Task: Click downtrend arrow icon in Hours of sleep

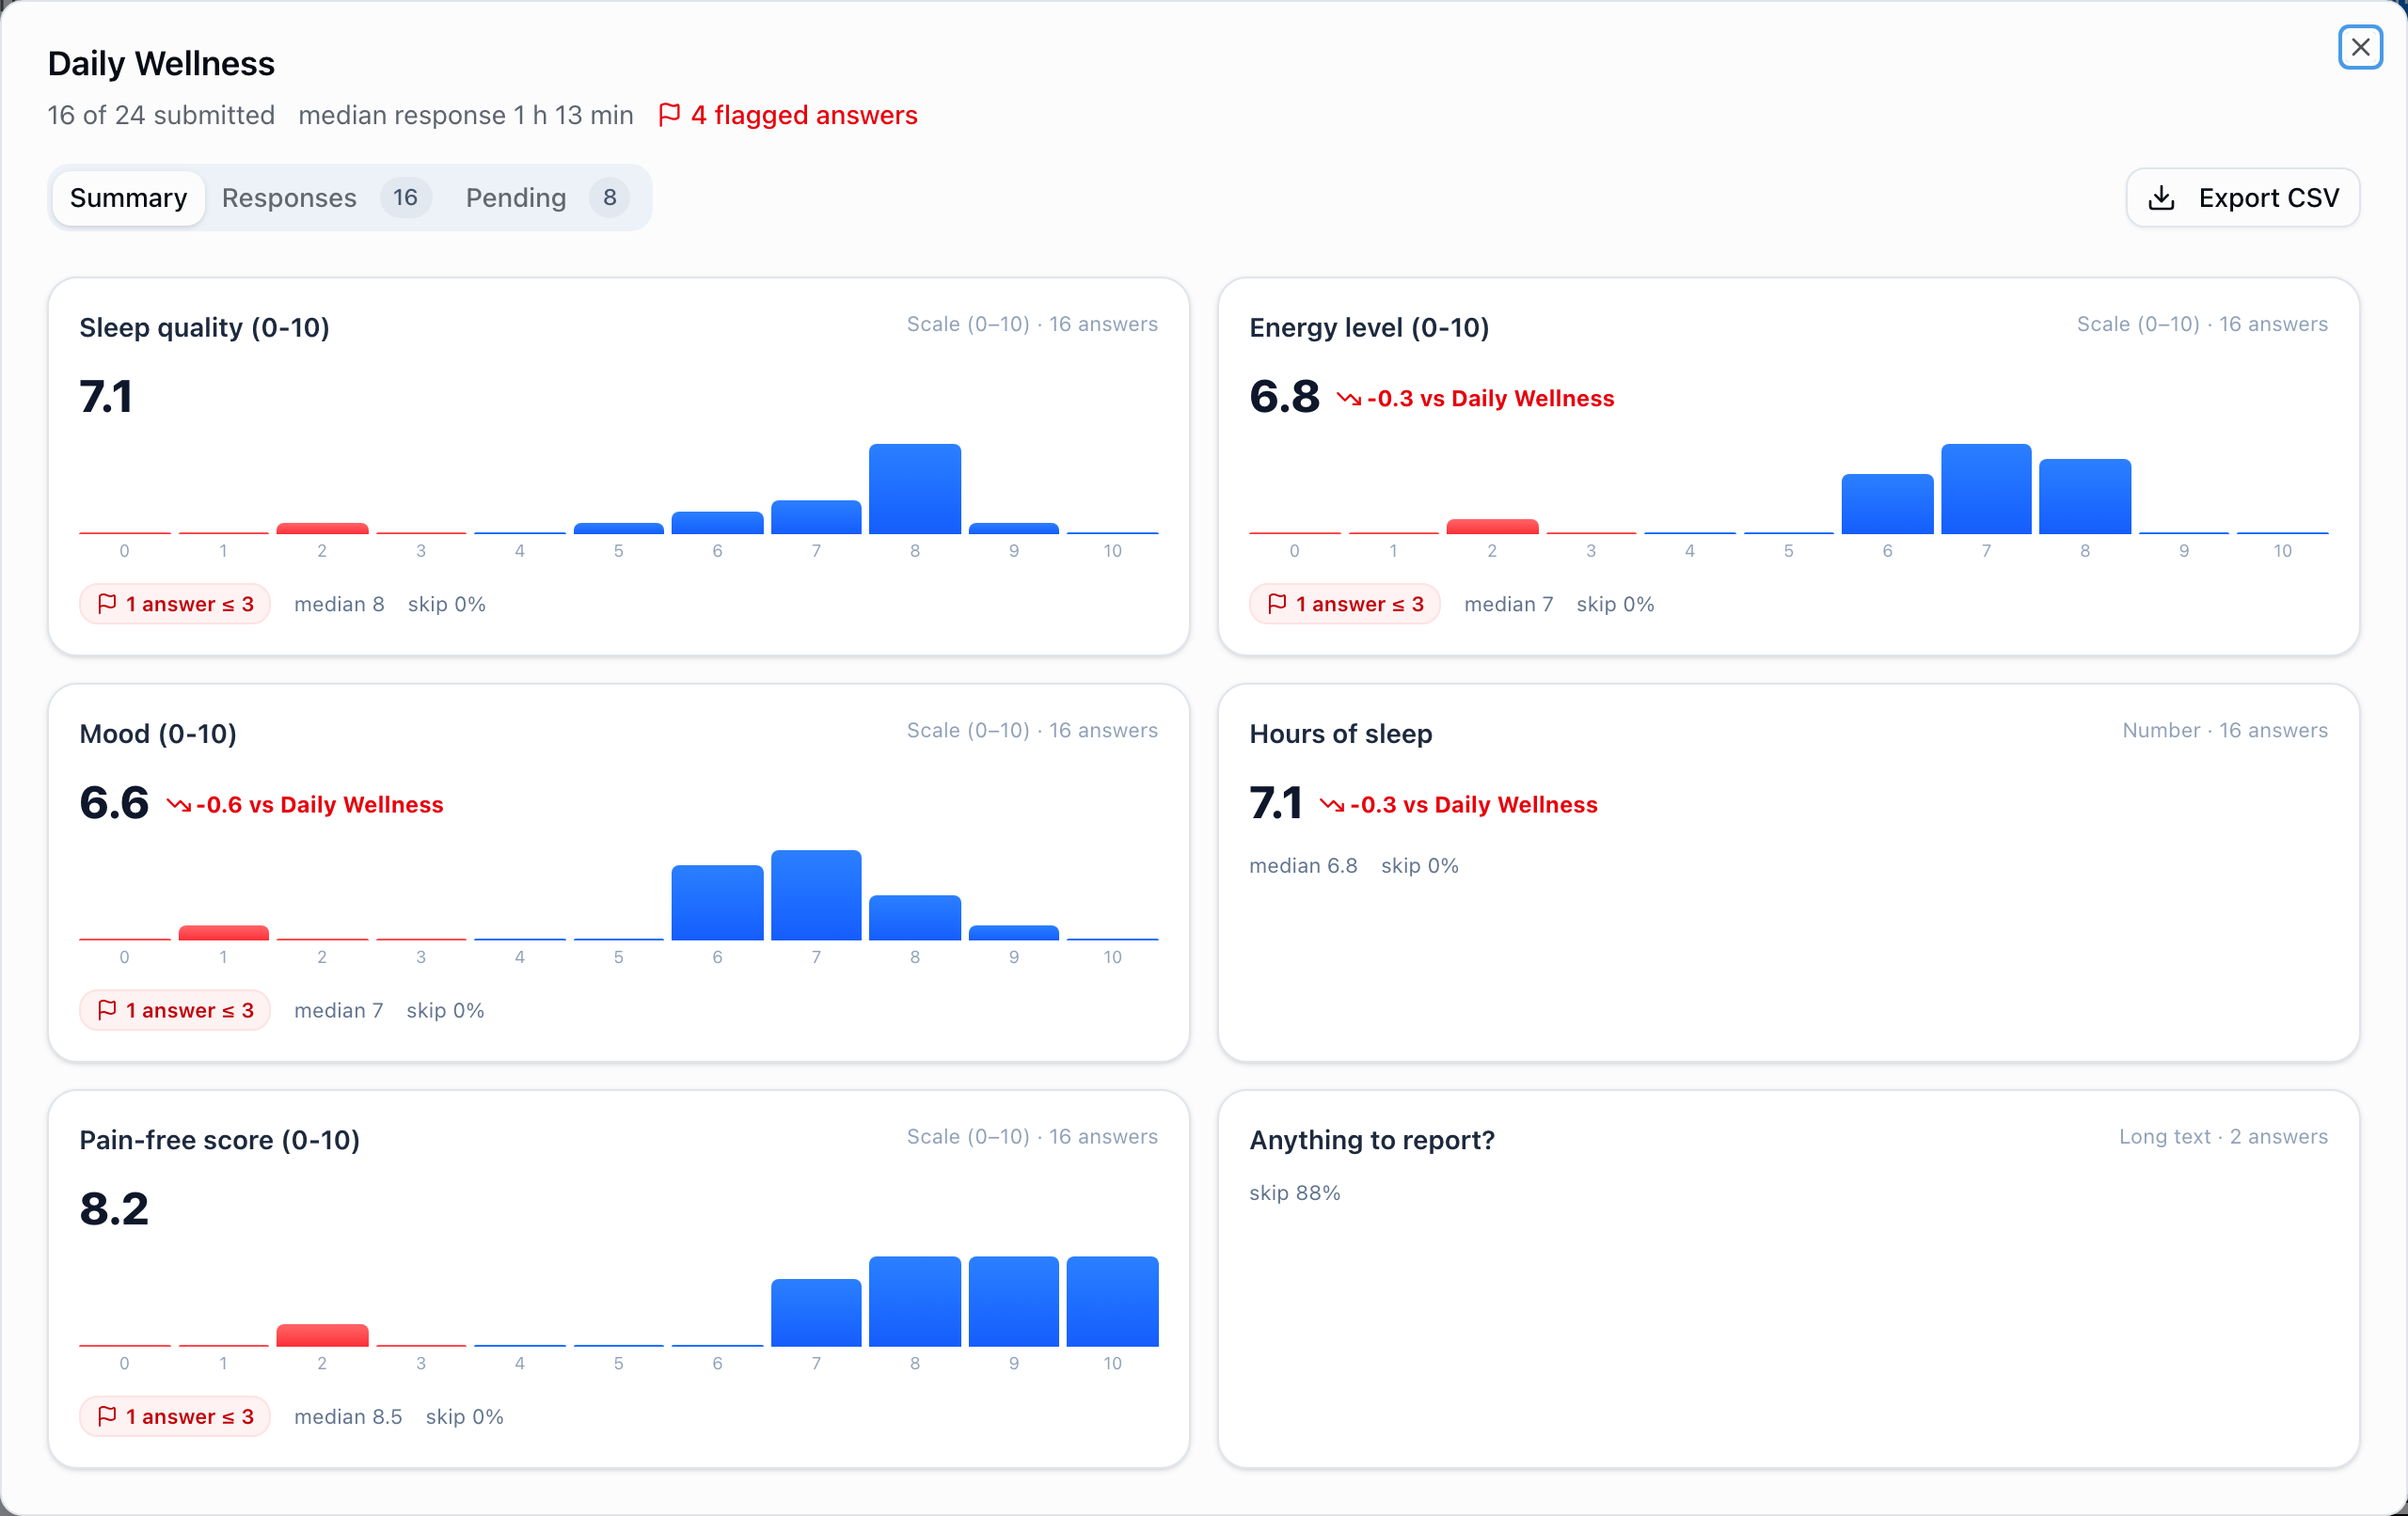Action: (x=1331, y=805)
